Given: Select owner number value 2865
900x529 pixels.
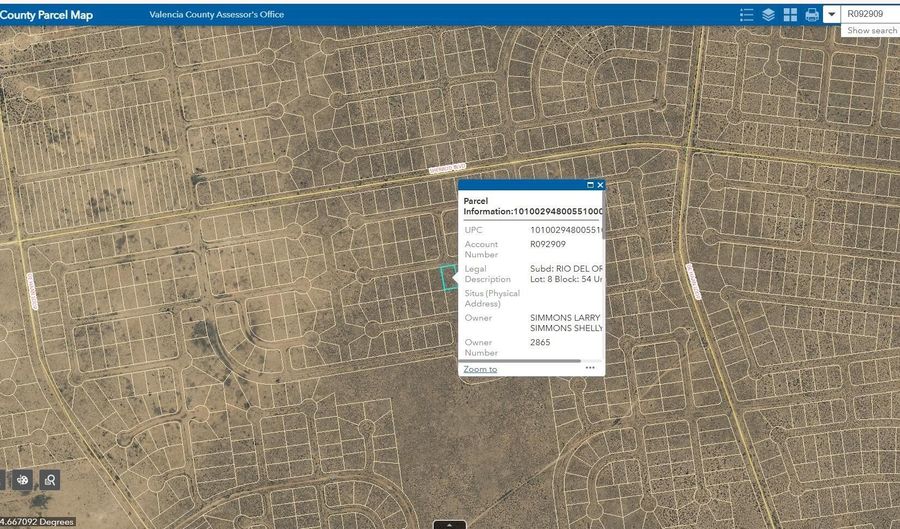Looking at the screenshot, I should (540, 342).
